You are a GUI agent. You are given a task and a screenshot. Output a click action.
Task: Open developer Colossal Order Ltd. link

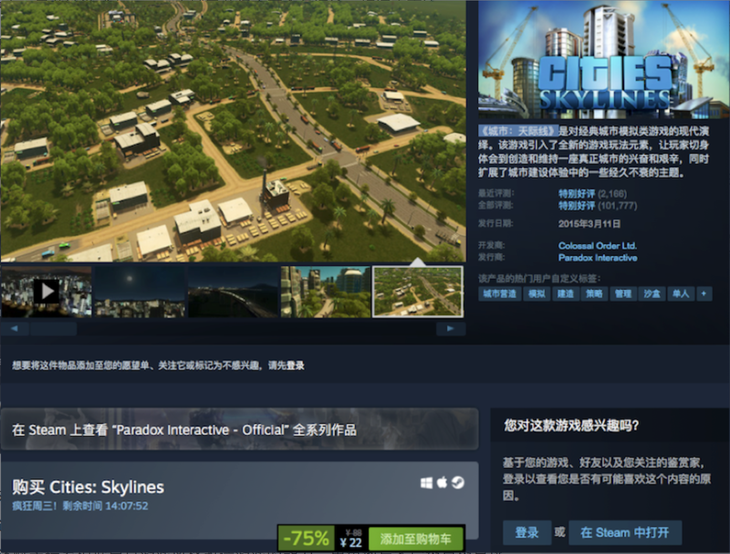click(x=597, y=246)
